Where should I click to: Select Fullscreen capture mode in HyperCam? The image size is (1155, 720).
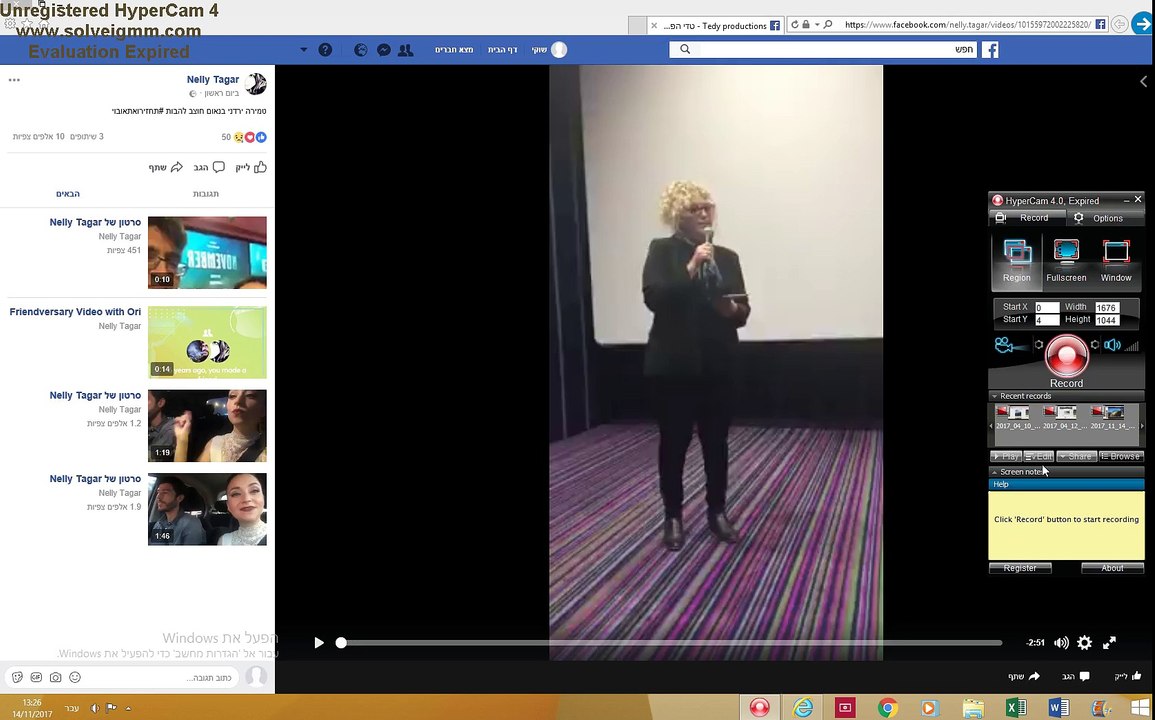[1066, 261]
